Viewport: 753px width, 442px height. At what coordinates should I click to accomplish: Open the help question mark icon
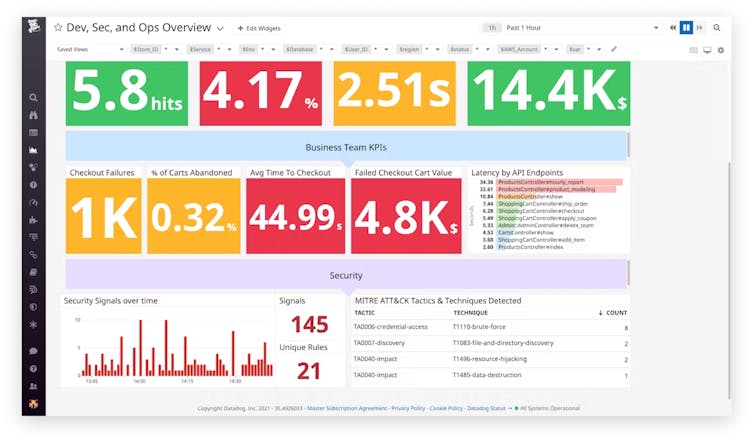tap(33, 368)
